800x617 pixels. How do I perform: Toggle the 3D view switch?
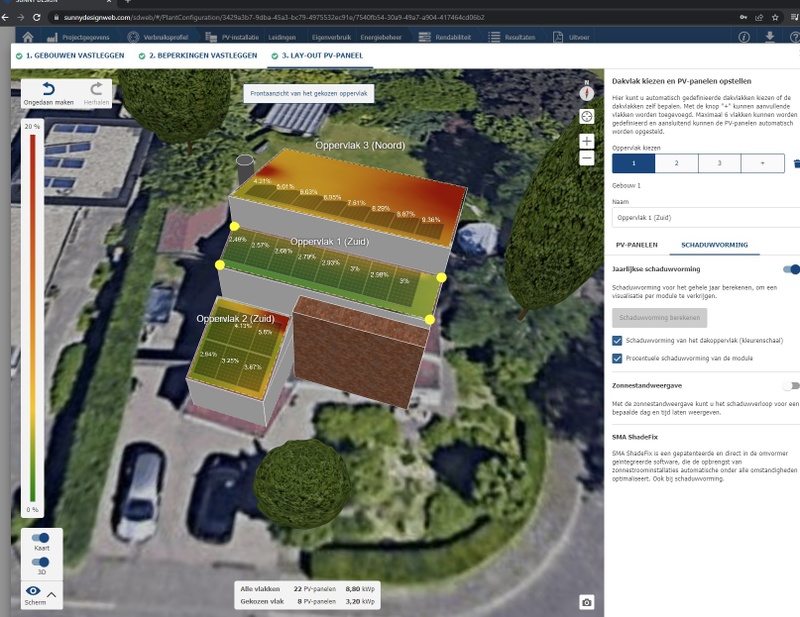click(x=40, y=562)
